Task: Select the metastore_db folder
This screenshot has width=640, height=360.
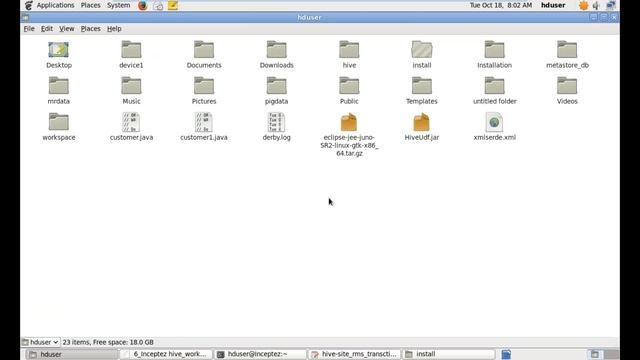Action: [567, 50]
